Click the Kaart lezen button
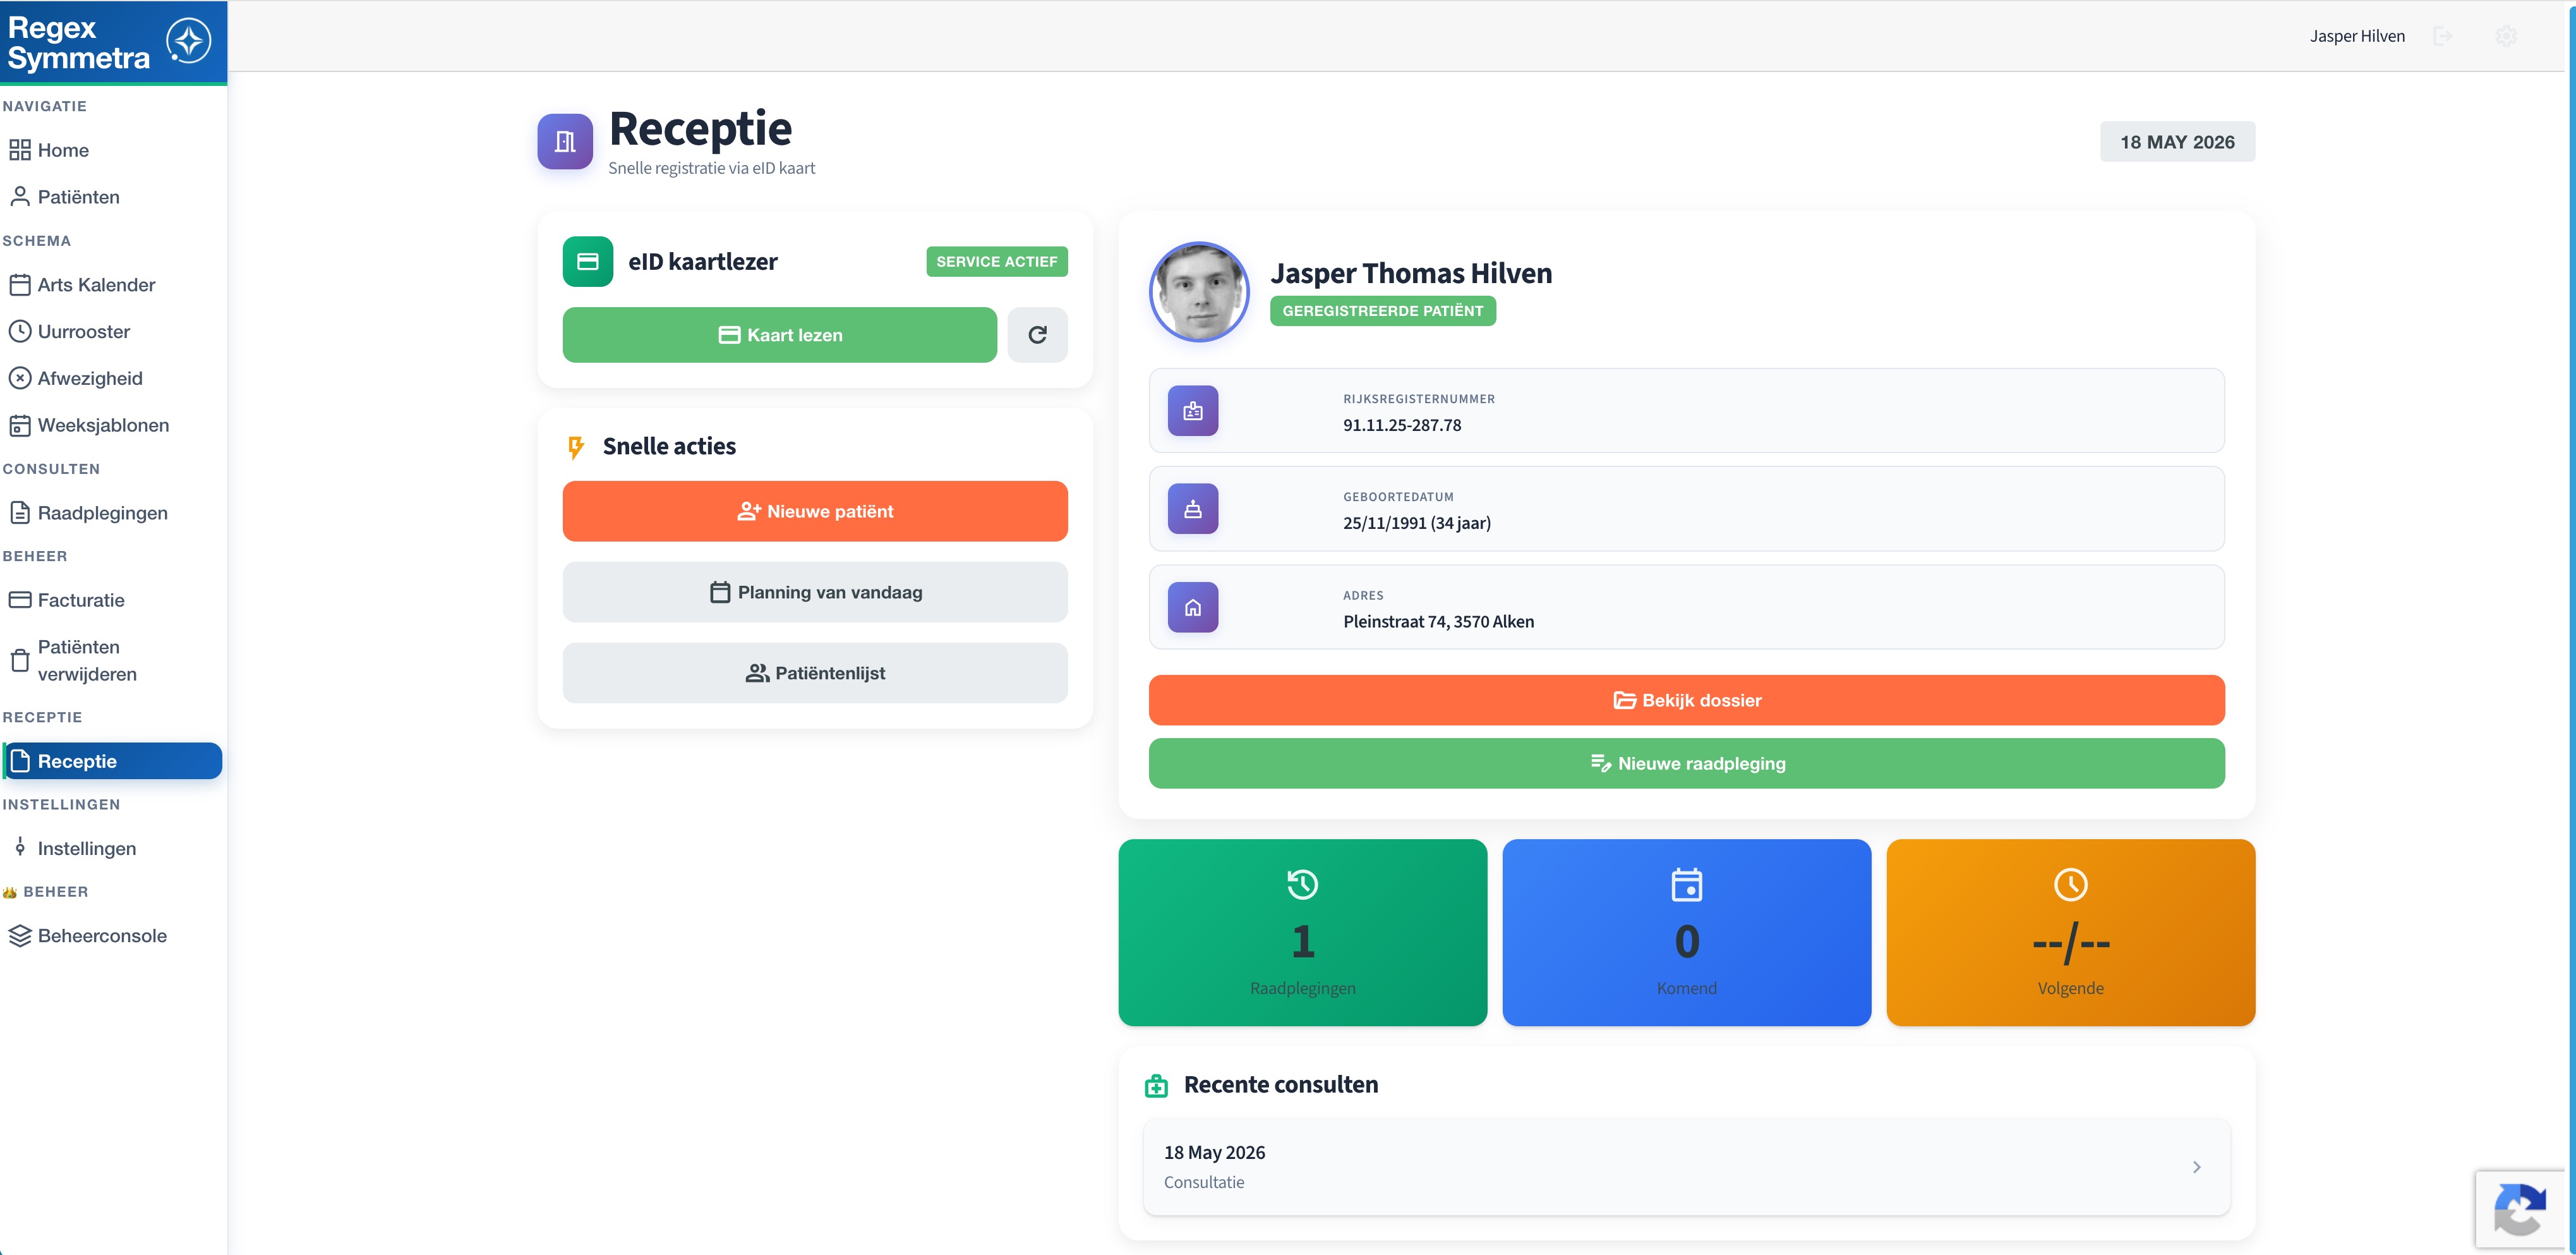Screen dimensions: 2576x1255 coord(780,335)
